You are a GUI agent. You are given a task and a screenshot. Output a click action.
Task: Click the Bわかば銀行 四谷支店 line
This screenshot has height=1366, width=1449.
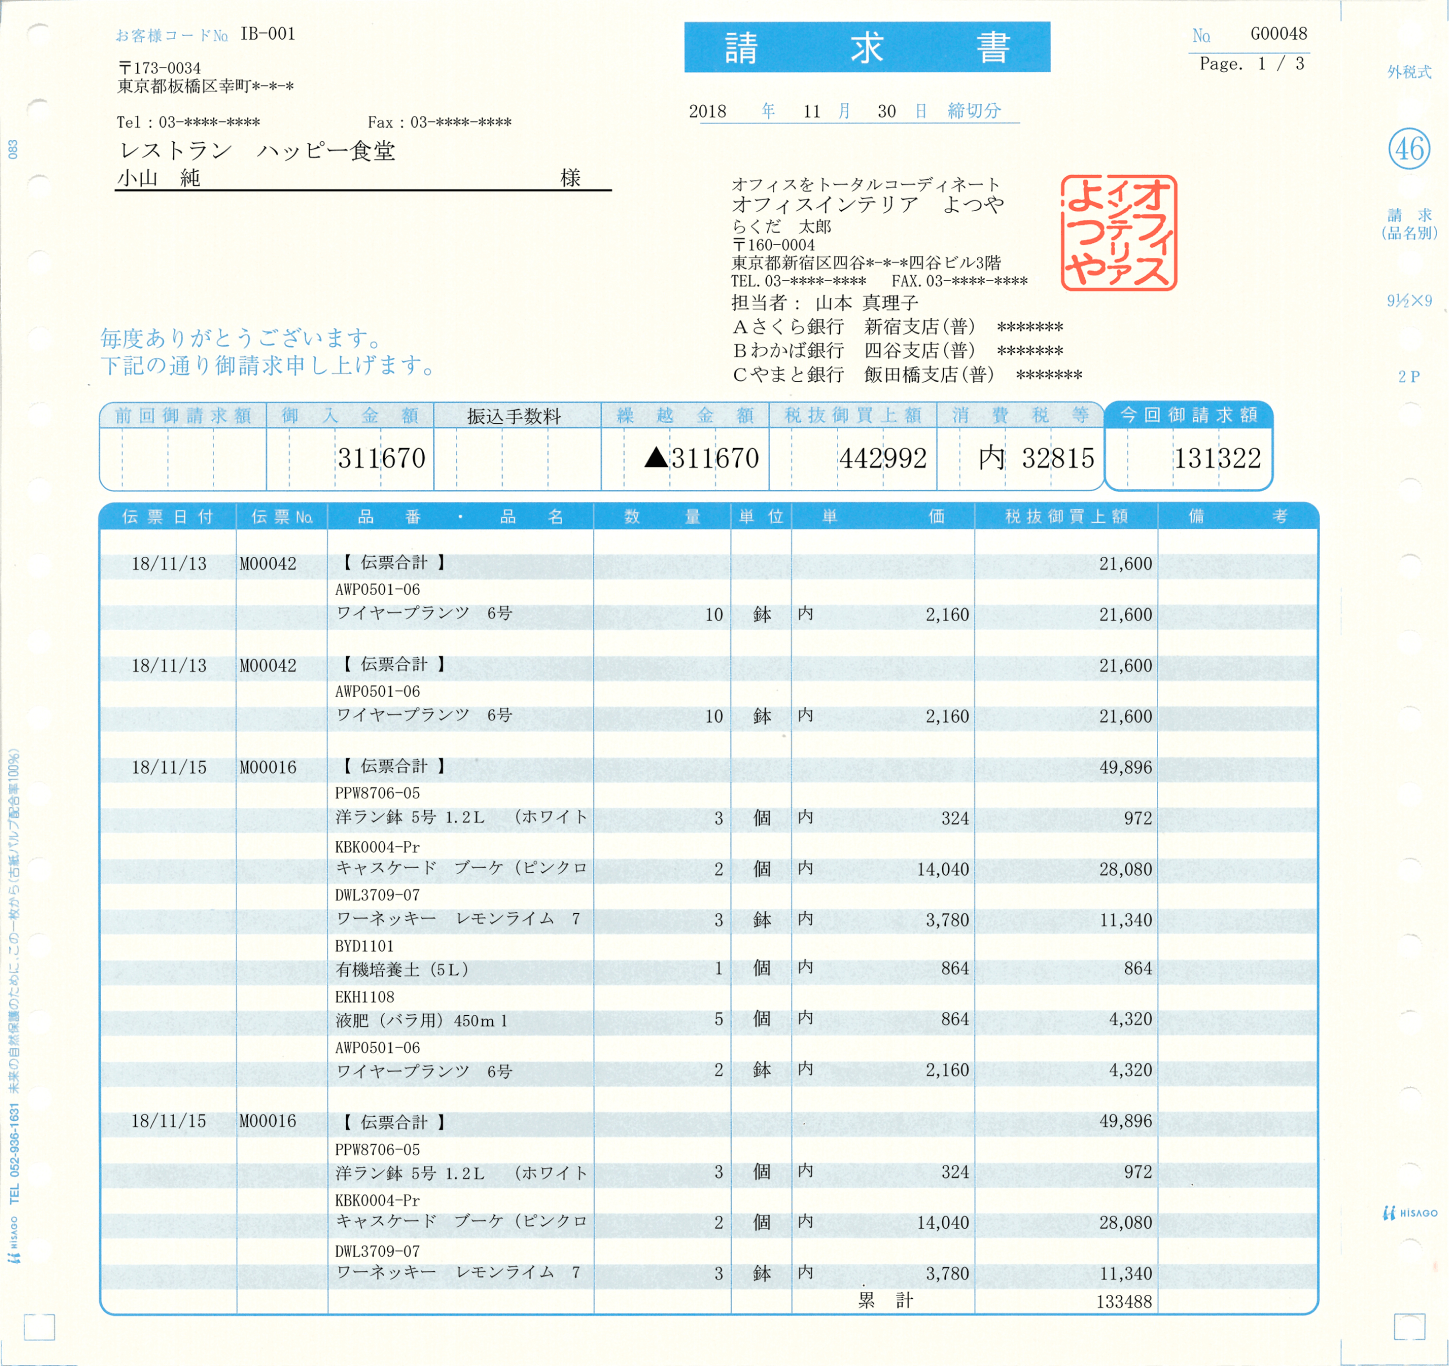pos(898,351)
